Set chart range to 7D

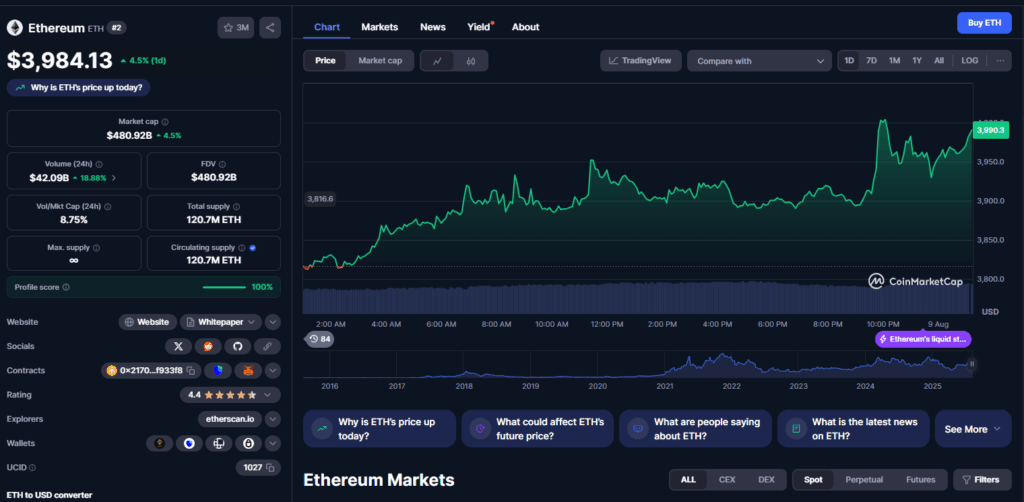click(x=871, y=61)
